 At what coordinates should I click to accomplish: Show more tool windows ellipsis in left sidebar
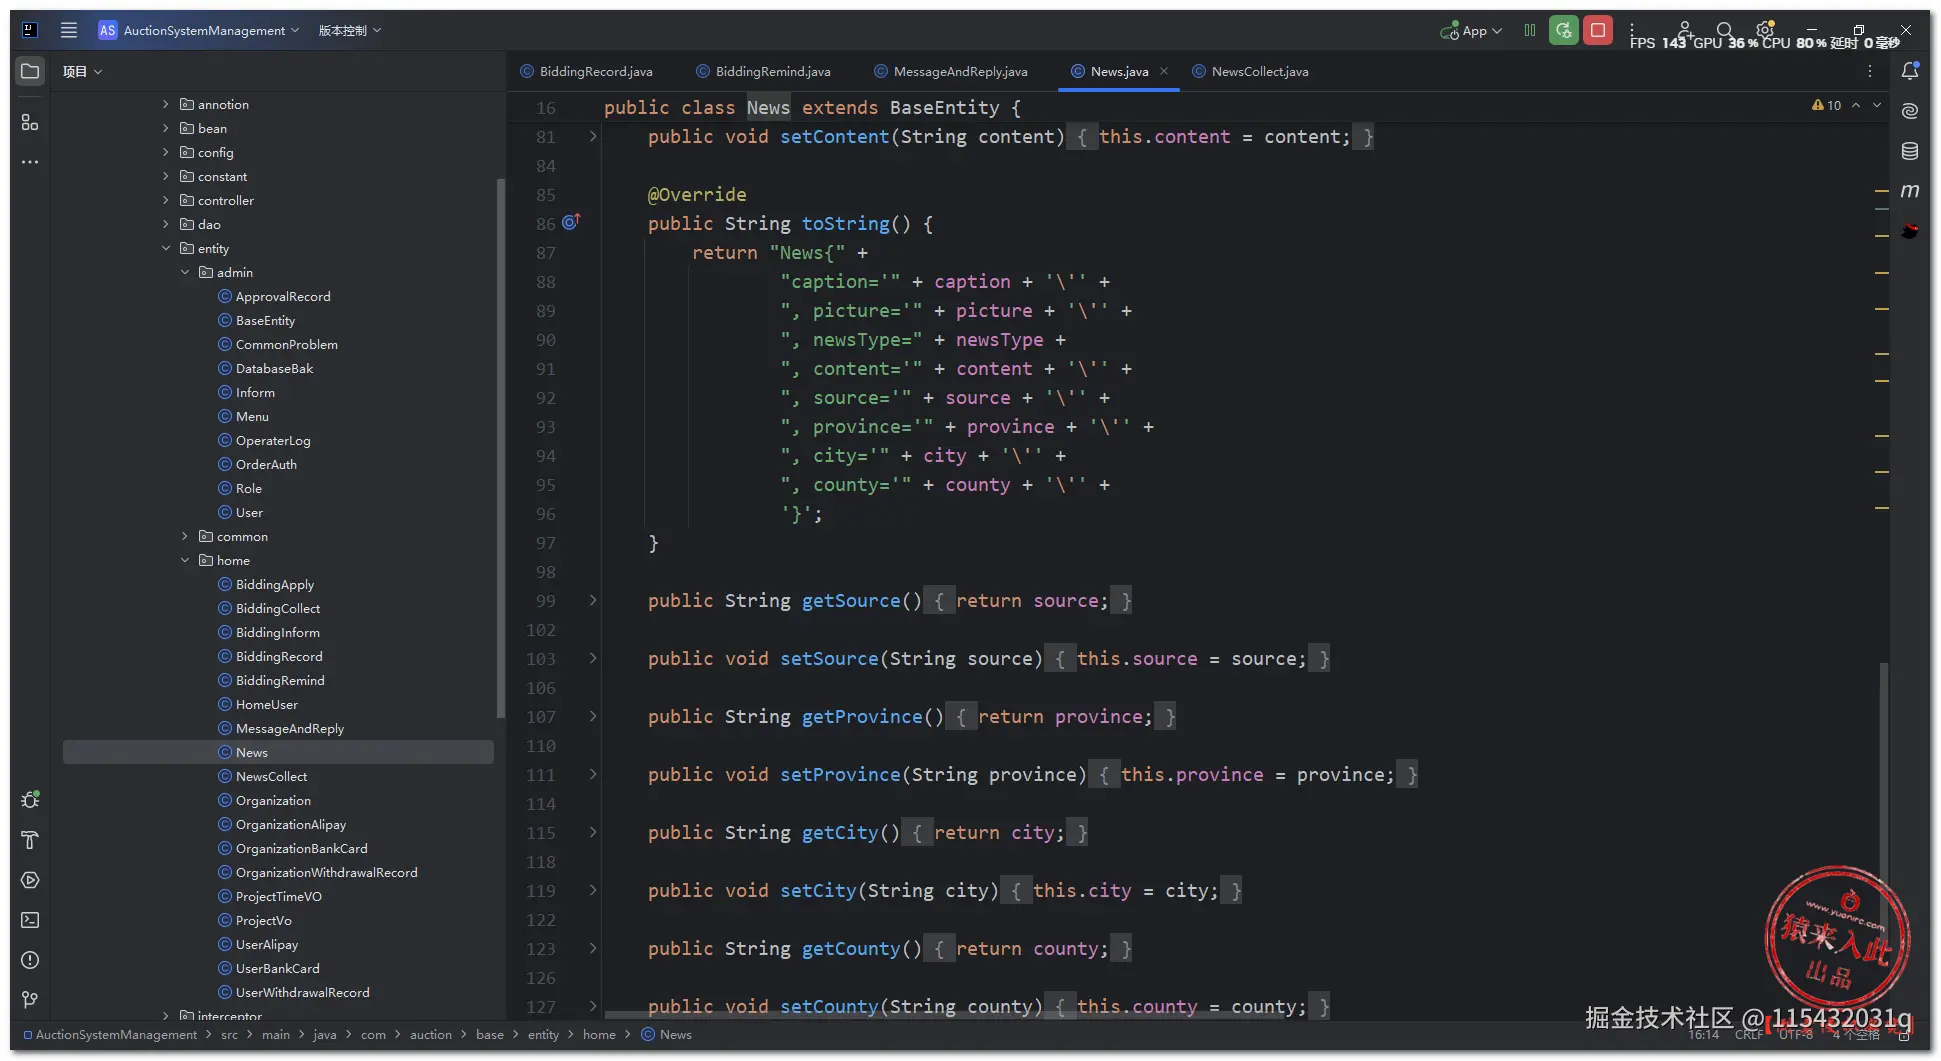[x=30, y=162]
